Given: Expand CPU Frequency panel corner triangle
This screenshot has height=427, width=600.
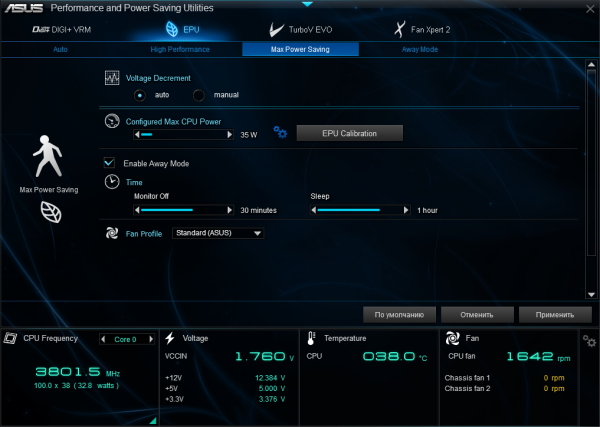Looking at the screenshot, I should (153, 420).
